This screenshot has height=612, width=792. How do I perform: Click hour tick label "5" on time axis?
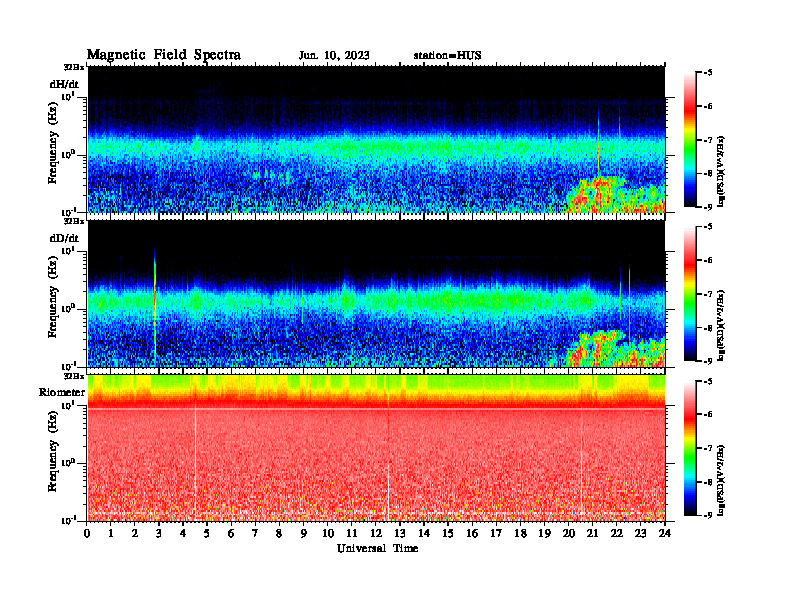[x=207, y=533]
